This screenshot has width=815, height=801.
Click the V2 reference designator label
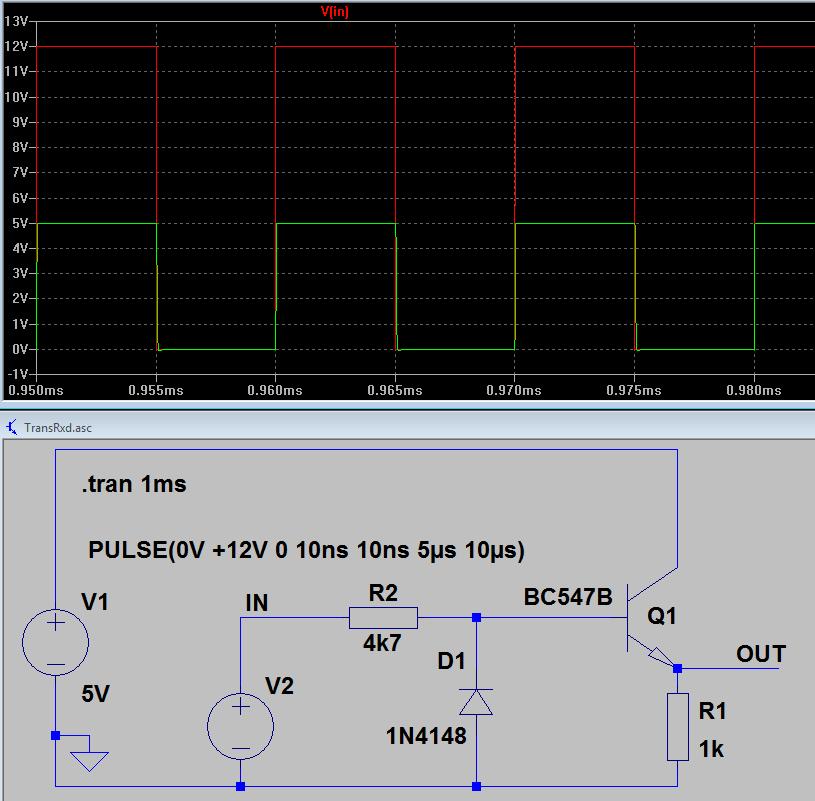click(x=280, y=686)
